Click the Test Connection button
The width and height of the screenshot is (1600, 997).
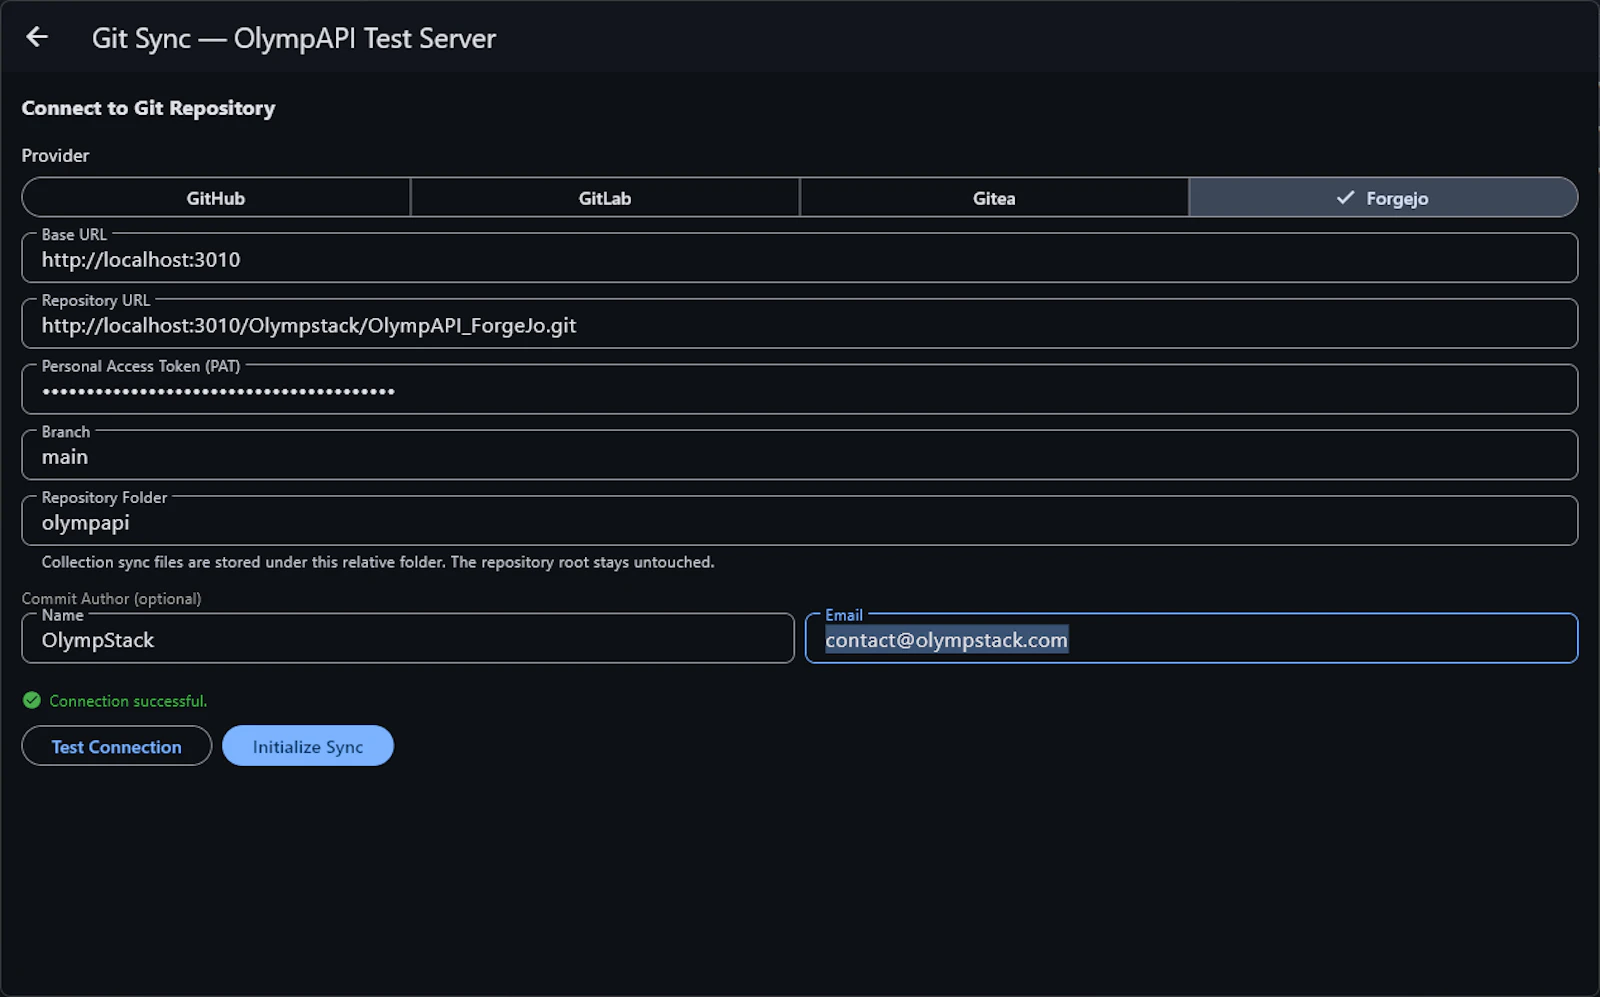117,746
